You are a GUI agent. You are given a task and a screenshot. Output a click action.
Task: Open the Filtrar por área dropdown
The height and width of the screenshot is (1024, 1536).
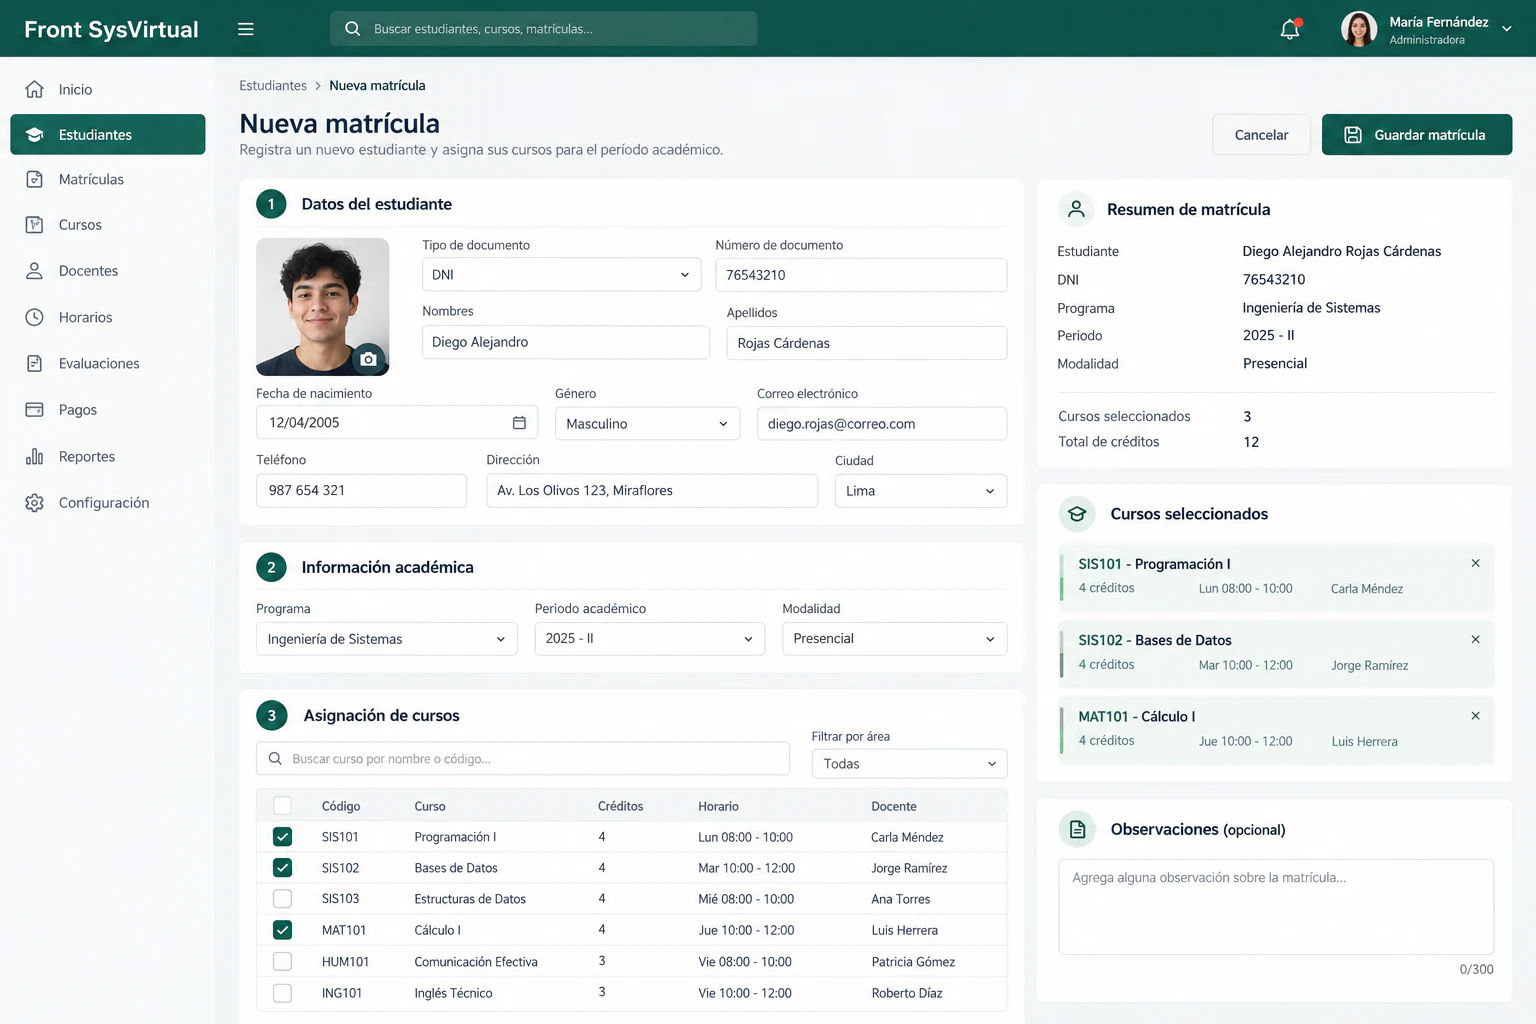coord(909,764)
